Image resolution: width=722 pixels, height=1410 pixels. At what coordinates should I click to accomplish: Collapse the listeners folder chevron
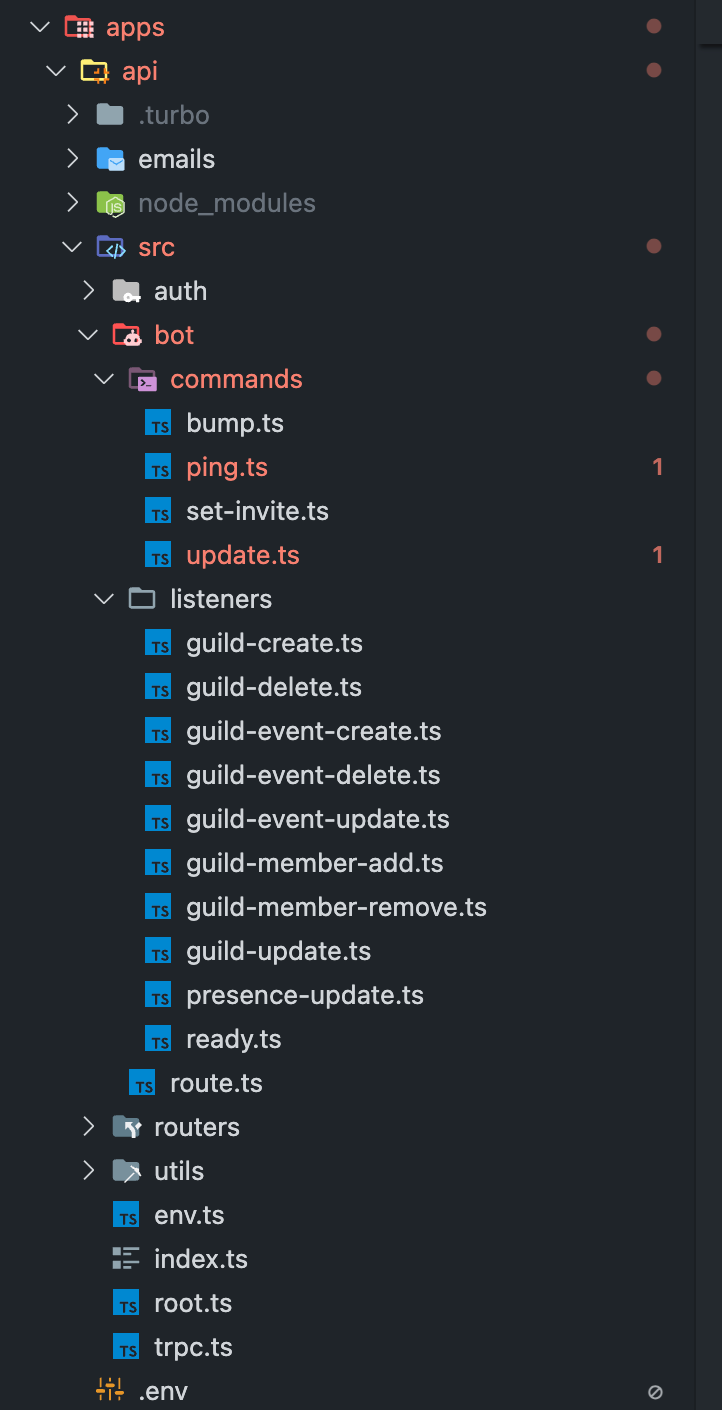pyautogui.click(x=104, y=599)
